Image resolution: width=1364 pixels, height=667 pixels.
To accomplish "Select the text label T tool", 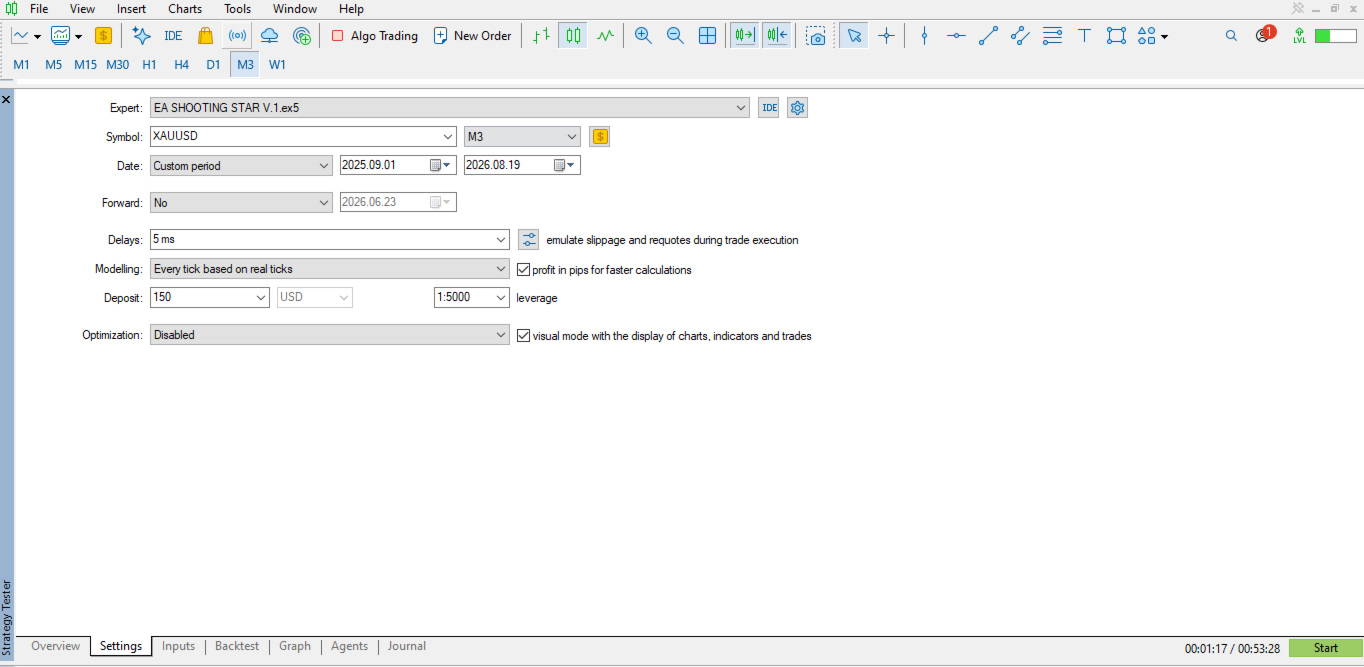I will pyautogui.click(x=1084, y=36).
